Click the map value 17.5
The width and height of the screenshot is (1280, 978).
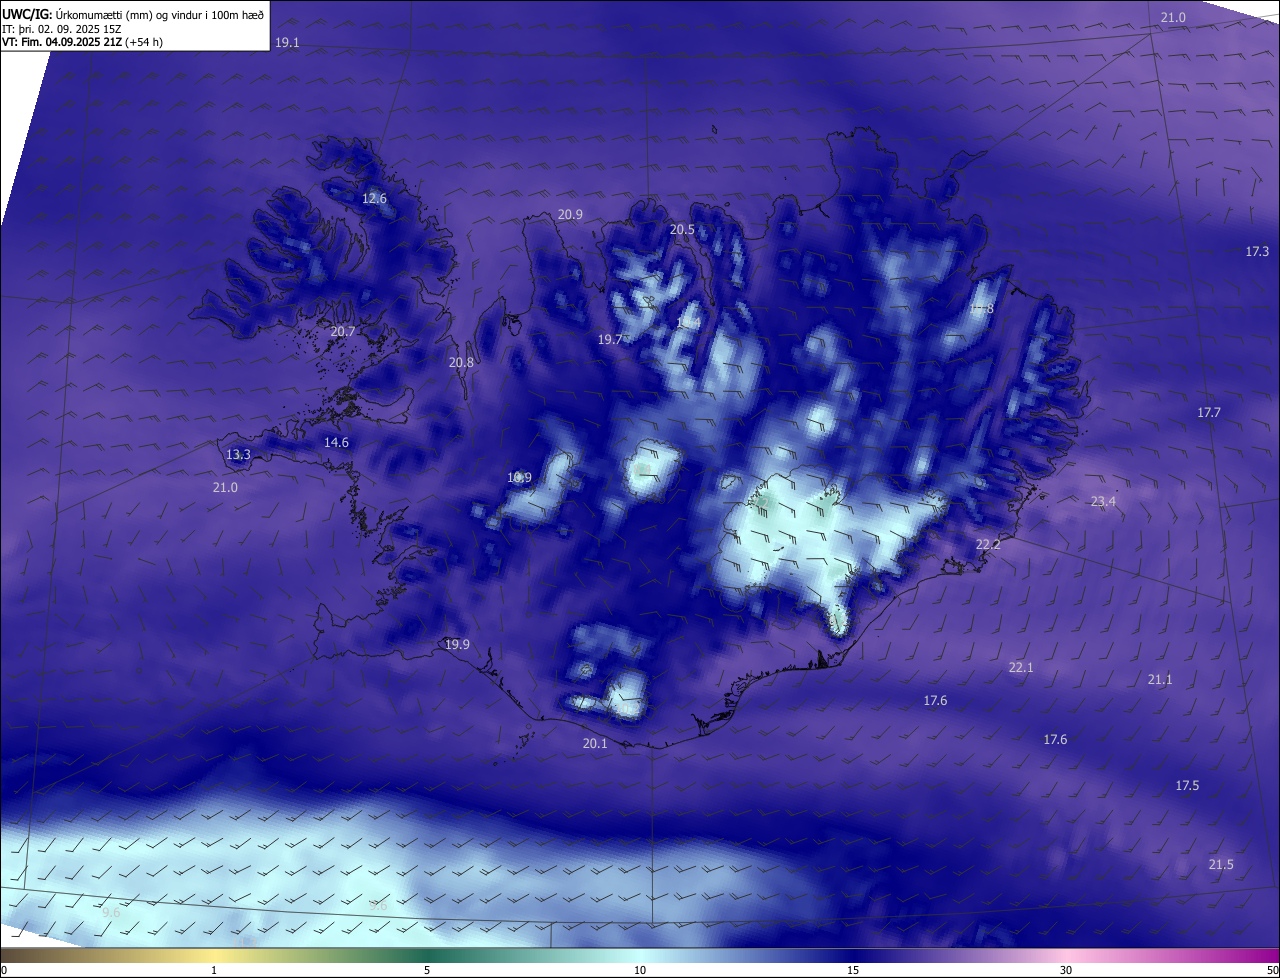click(1187, 786)
